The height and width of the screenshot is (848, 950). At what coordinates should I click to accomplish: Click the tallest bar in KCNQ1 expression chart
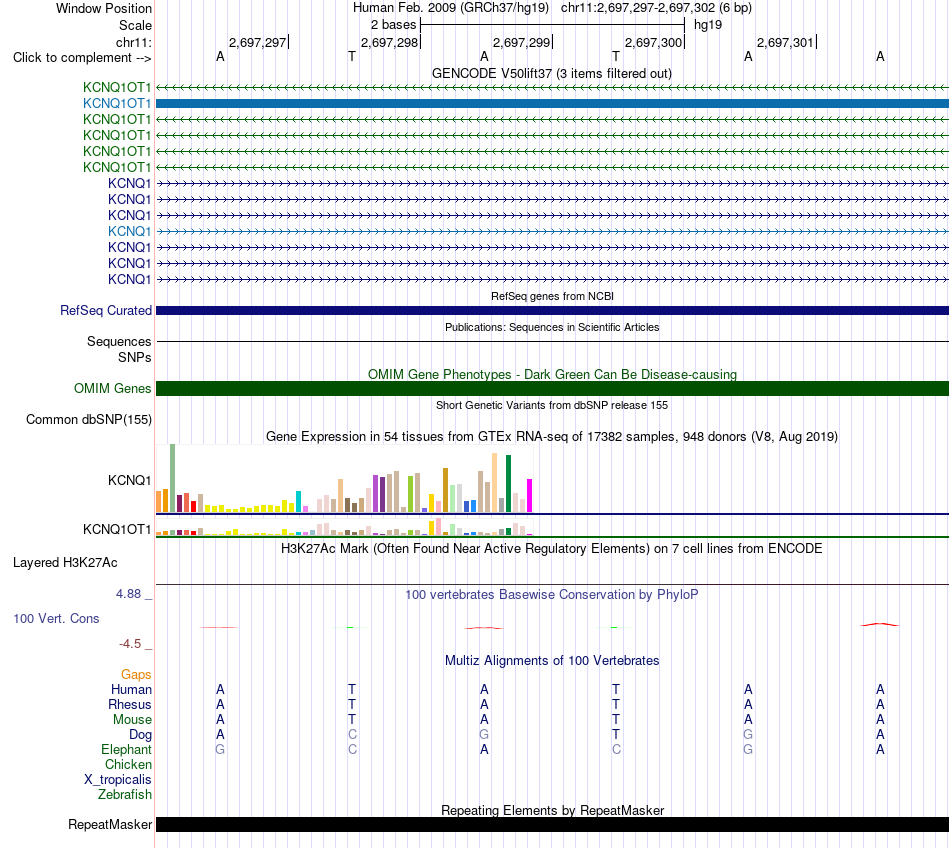pyautogui.click(x=173, y=479)
